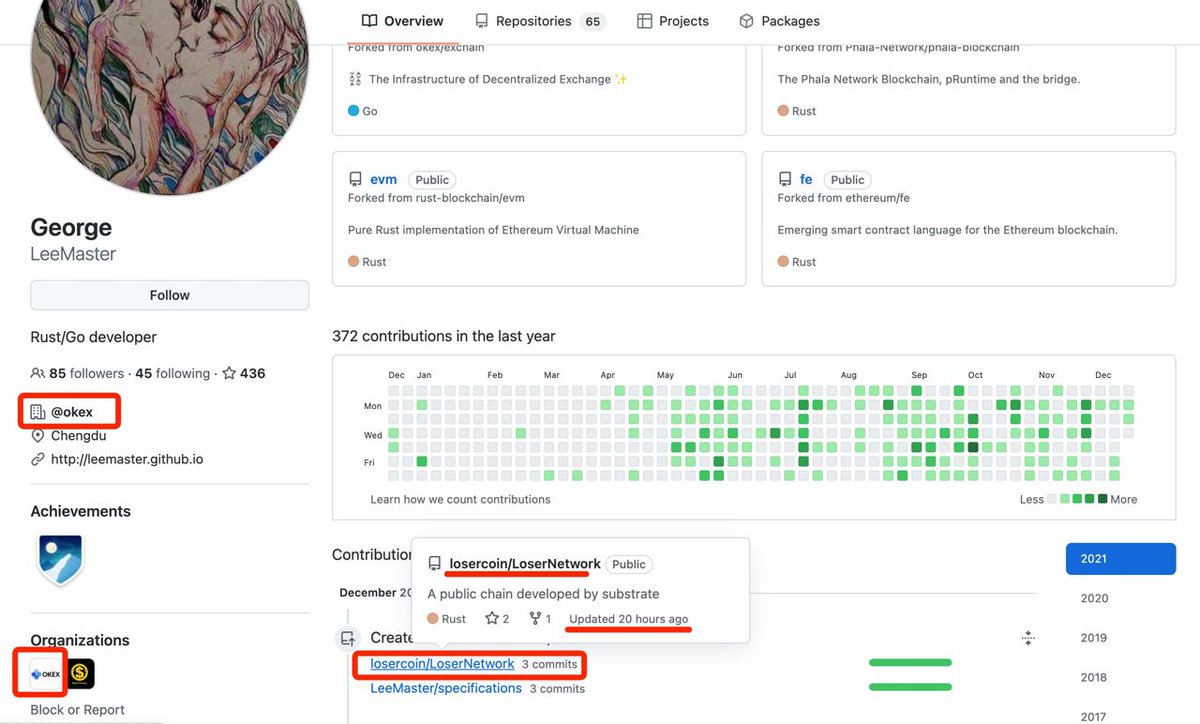The width and height of the screenshot is (1200, 724).
Task: Click the commit timeline repo icon
Action: (347, 637)
